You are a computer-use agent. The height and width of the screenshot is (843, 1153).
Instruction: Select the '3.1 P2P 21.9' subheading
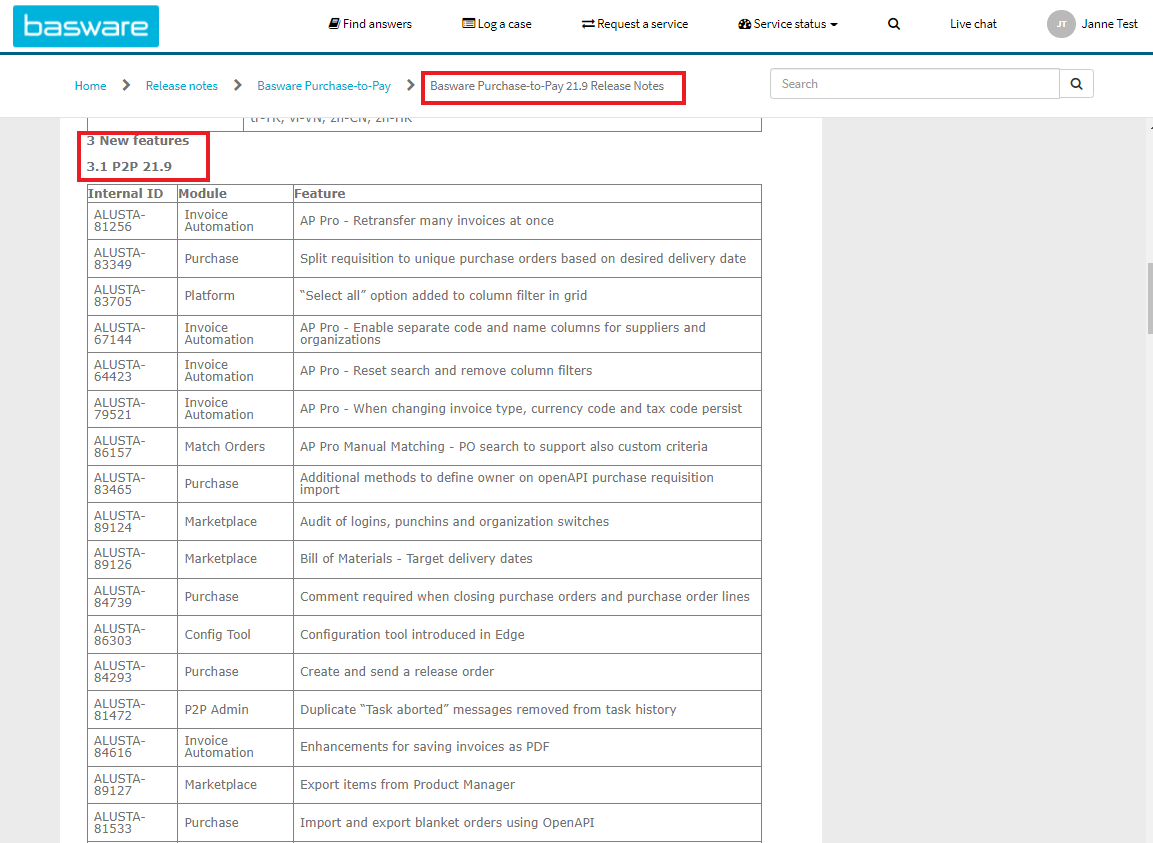pyautogui.click(x=129, y=166)
